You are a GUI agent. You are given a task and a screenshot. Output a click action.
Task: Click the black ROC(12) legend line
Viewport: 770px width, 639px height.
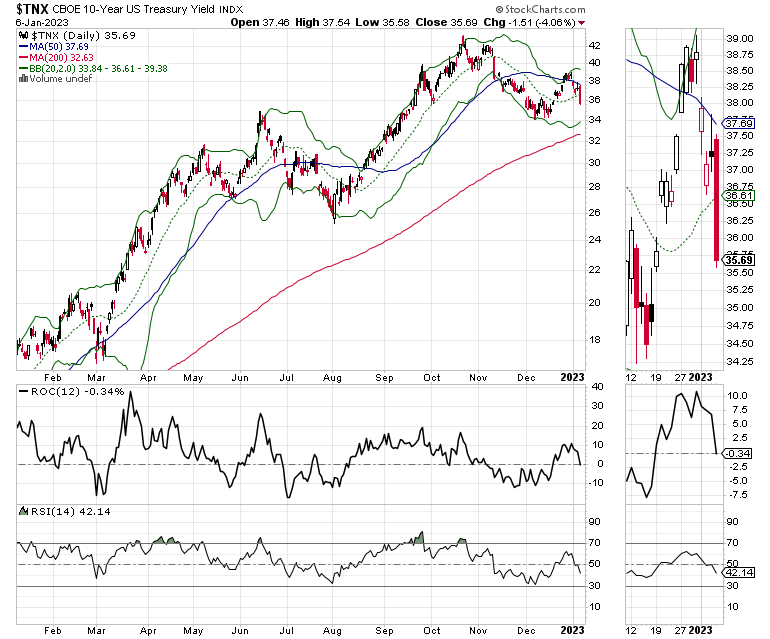coord(24,392)
